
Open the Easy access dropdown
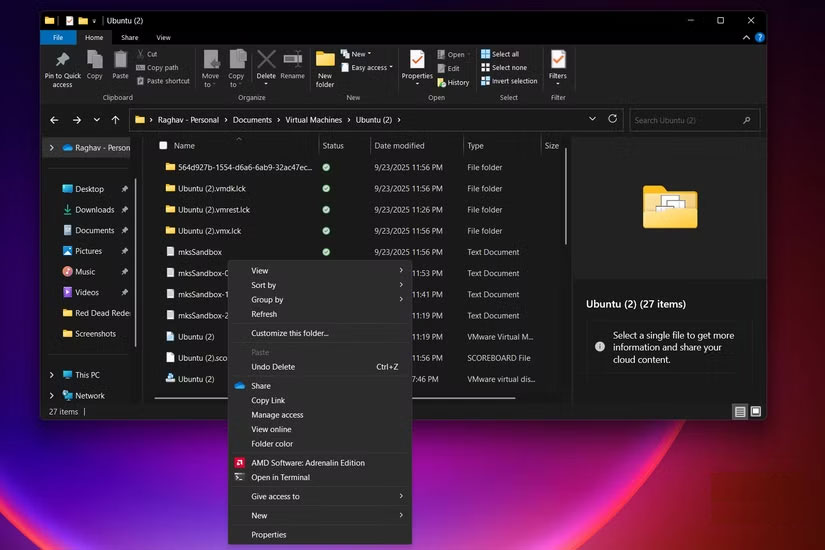tap(368, 68)
